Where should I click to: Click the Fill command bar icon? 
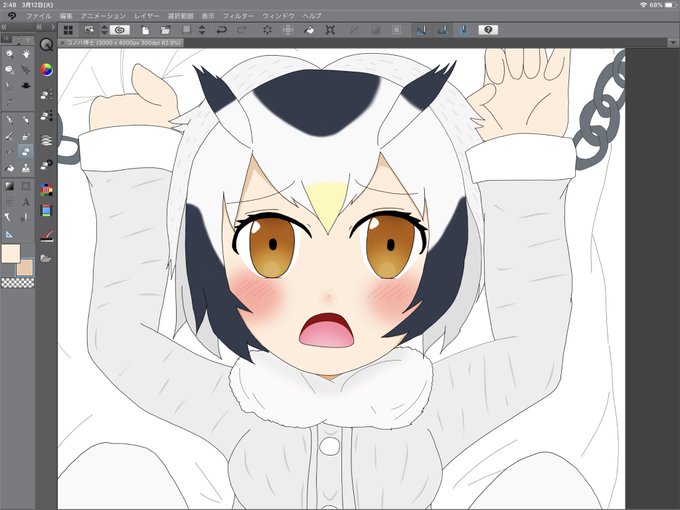[x=309, y=30]
